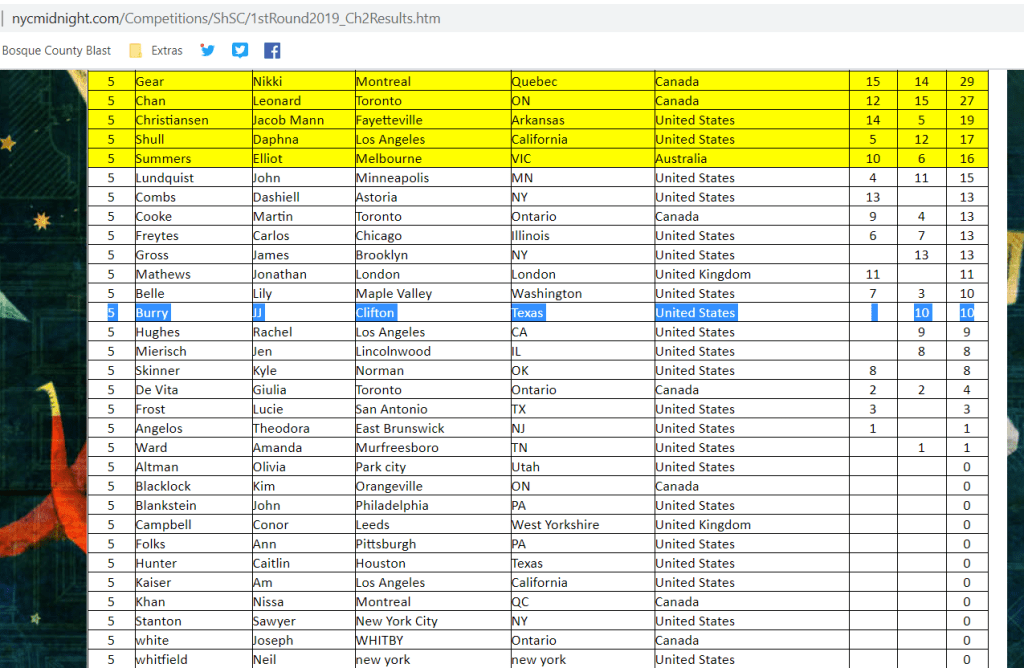The width and height of the screenshot is (1024, 668).
Task: Open the Extras bookmarks folder icon
Action: [135, 50]
